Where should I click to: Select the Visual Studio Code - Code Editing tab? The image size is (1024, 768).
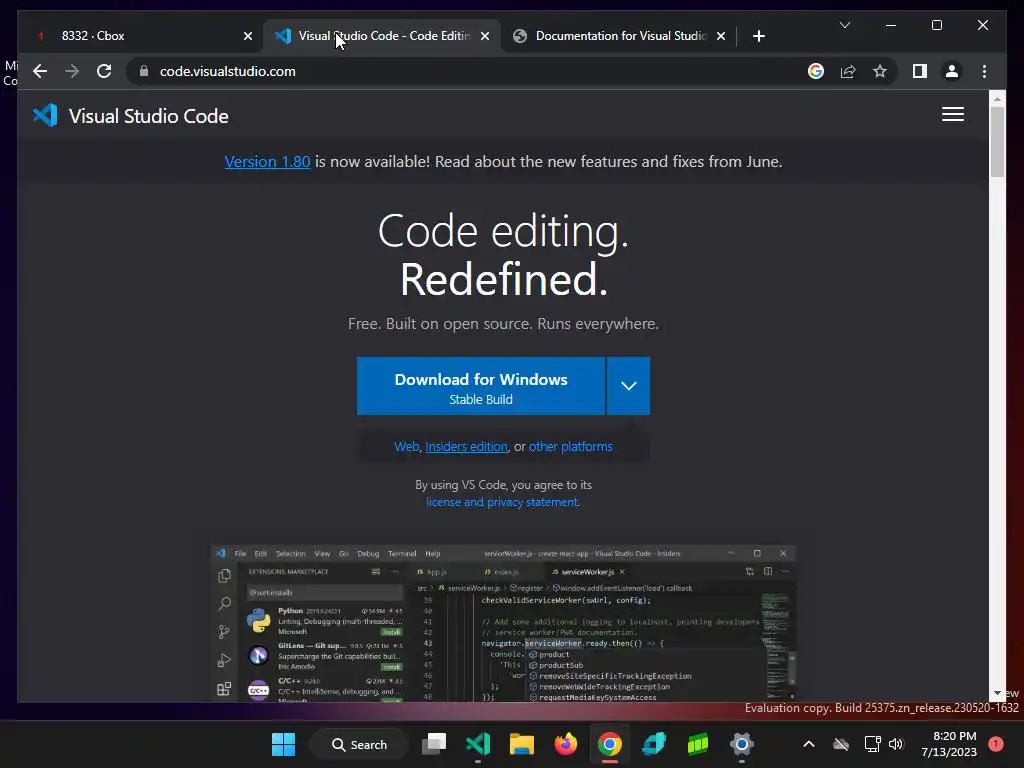[383, 36]
